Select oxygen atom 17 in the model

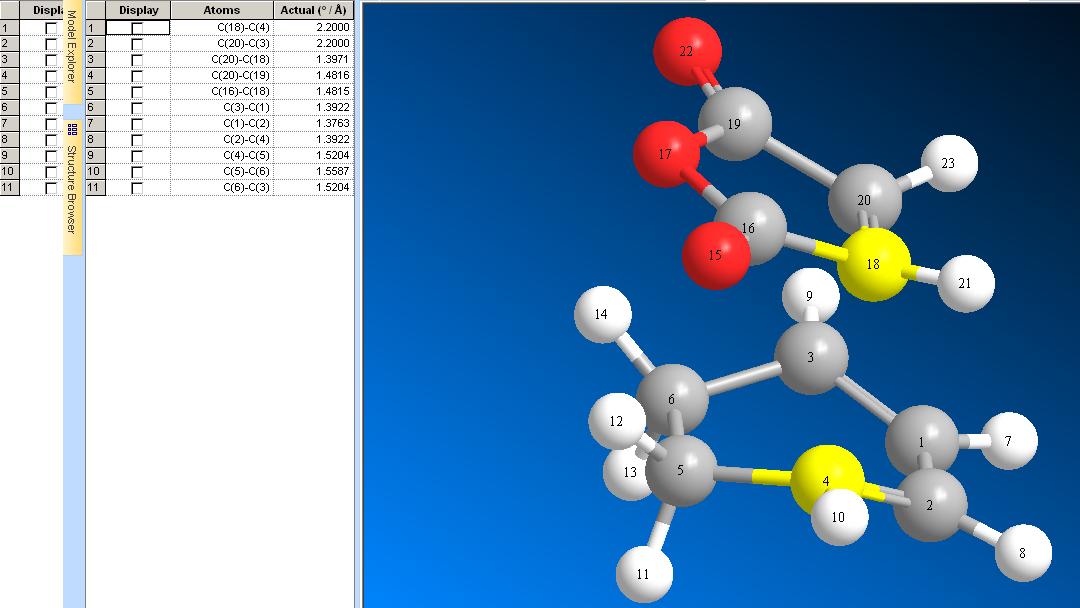[x=665, y=154]
